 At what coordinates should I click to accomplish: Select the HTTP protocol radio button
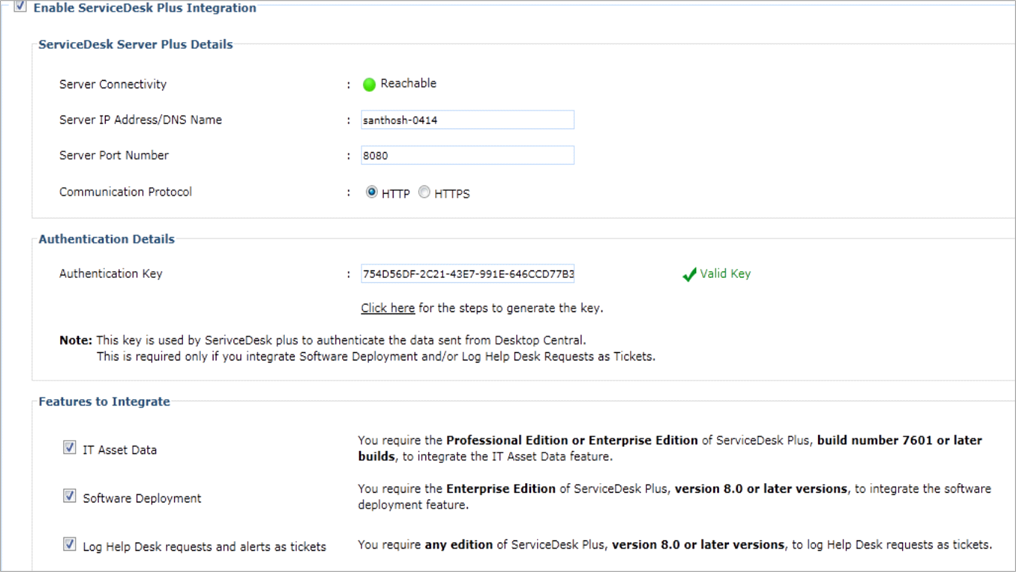(x=372, y=192)
